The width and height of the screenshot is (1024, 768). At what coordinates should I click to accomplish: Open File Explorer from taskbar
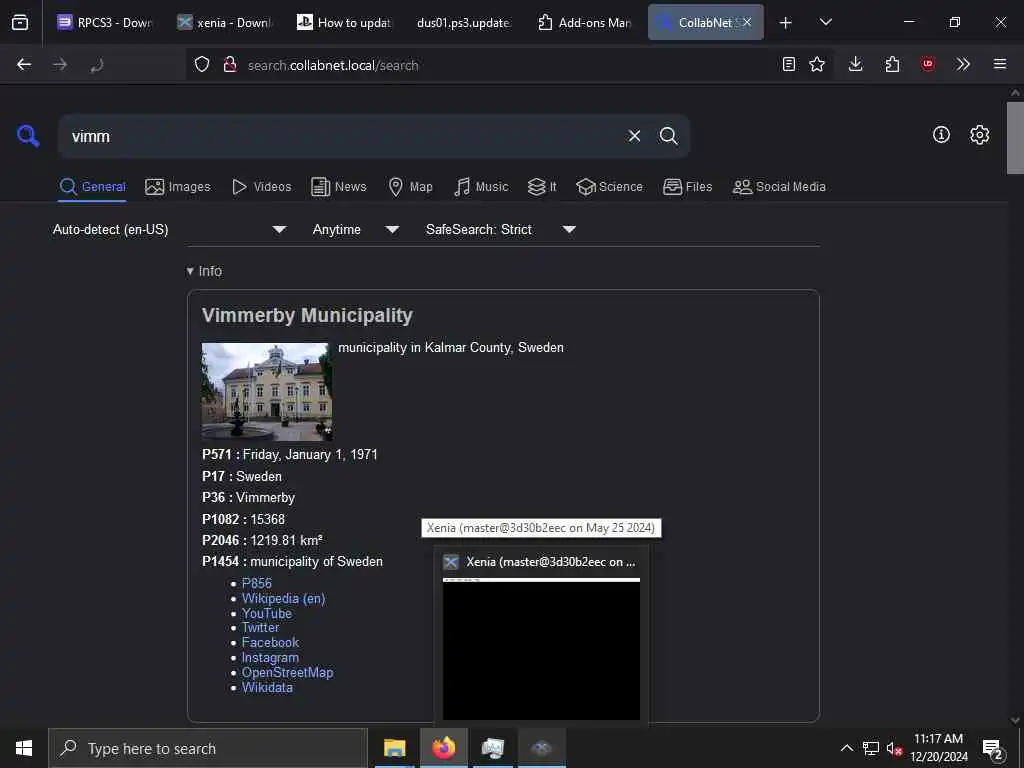[394, 748]
